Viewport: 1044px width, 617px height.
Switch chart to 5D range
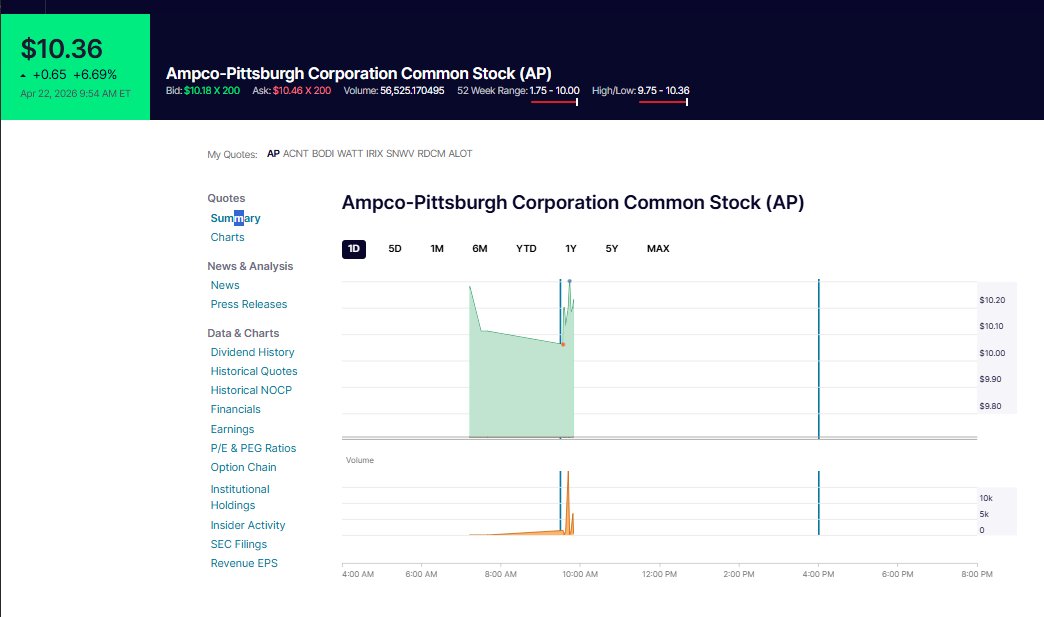[395, 249]
